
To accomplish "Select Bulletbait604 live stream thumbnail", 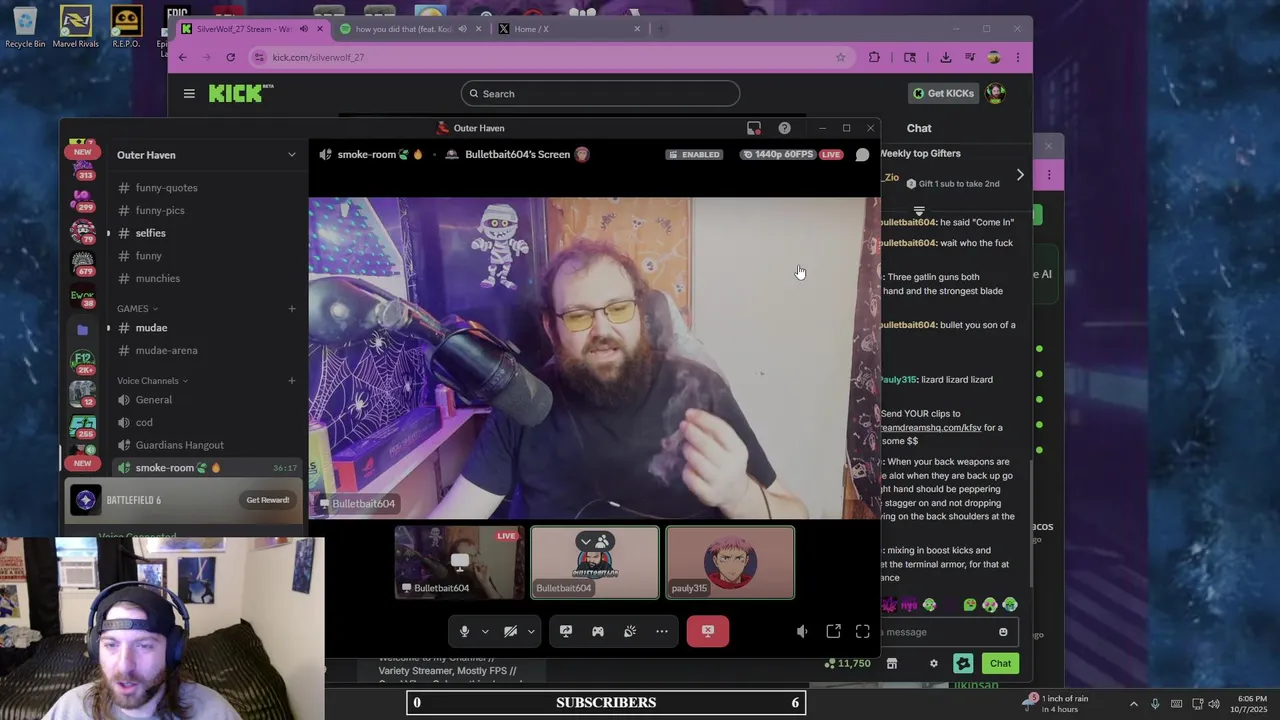I will click(460, 562).
